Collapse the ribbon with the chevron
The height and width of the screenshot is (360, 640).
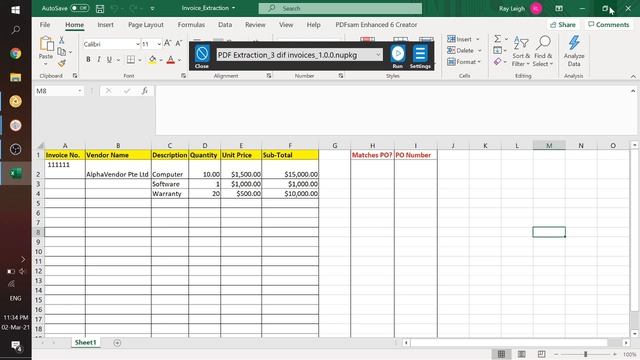[633, 76]
